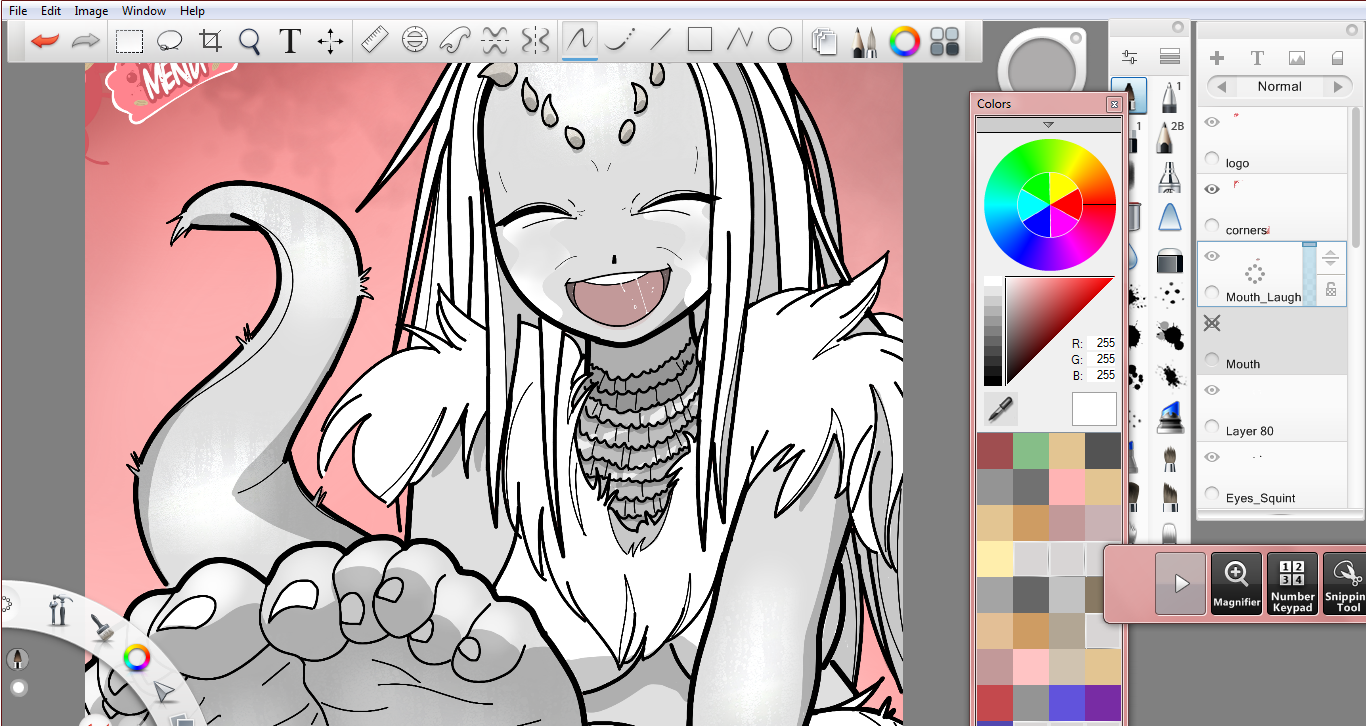Screen dimensions: 1366x726
Task: Click the current white color box
Action: [x=1094, y=408]
